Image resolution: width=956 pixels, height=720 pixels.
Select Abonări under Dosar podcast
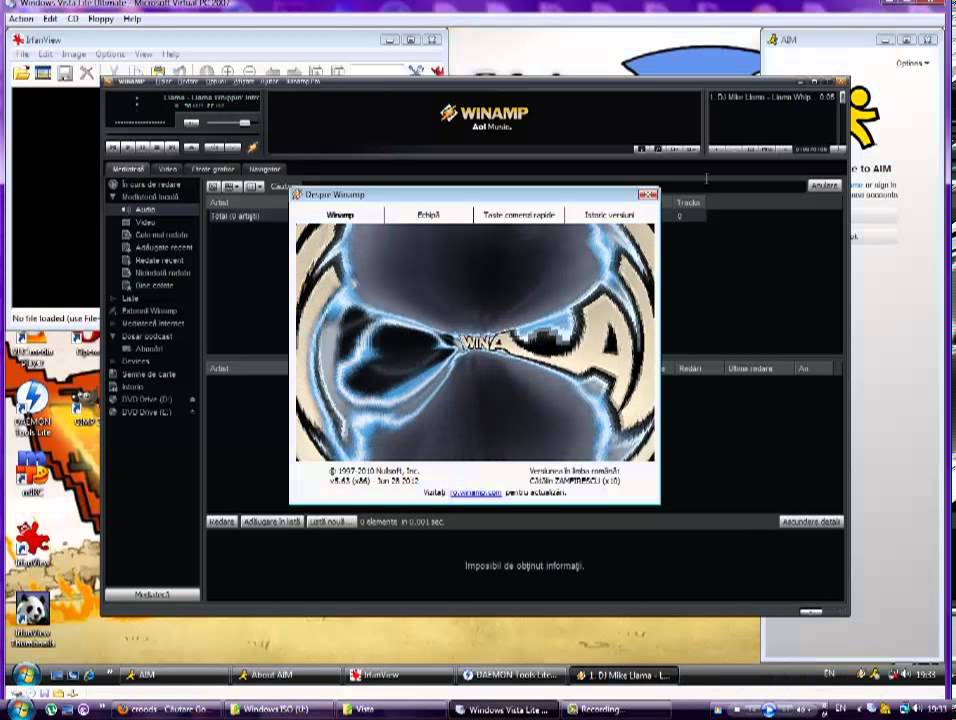148,349
